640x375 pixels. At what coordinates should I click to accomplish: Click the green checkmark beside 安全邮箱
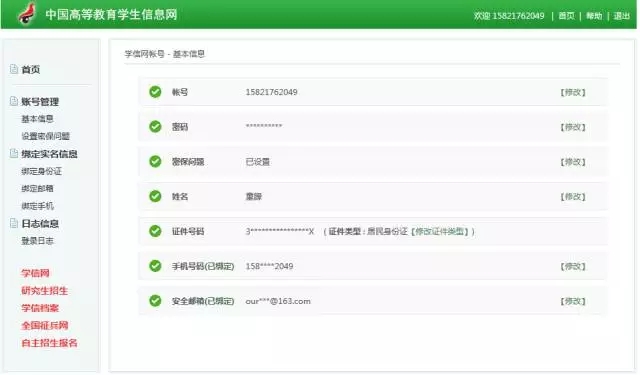pyautogui.click(x=155, y=301)
